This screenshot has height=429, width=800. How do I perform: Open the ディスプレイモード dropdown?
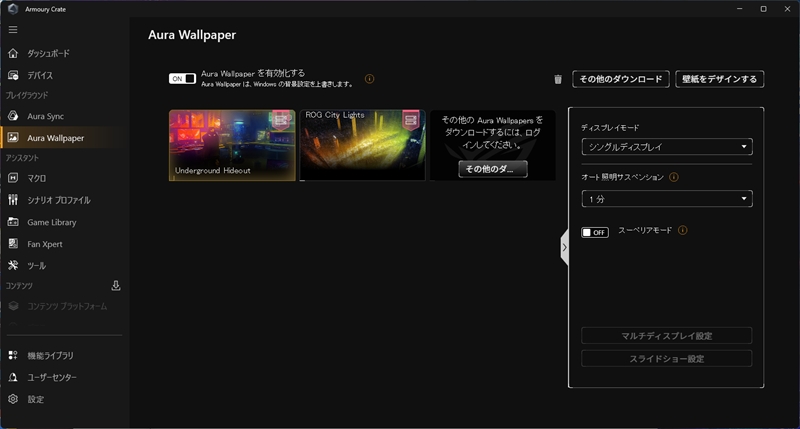666,147
